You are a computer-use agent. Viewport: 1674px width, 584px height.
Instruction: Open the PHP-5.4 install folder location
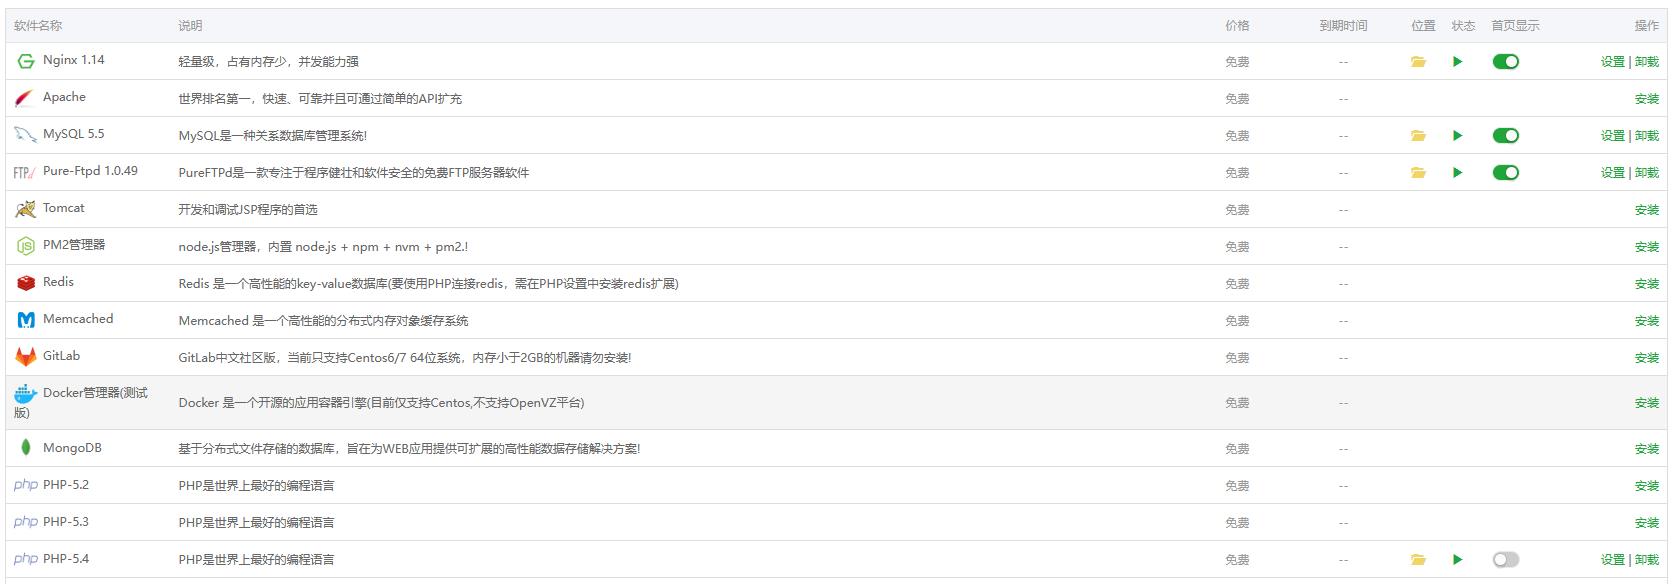pos(1418,560)
